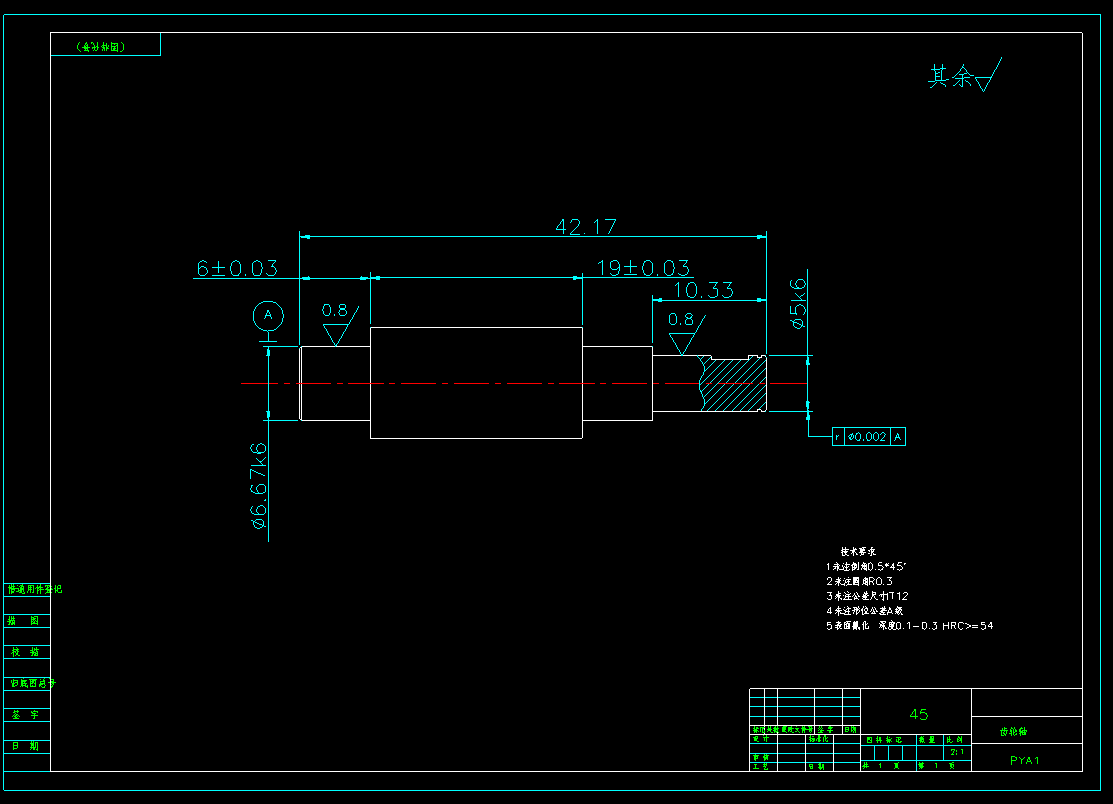This screenshot has height=804, width=1113.
Task: Click the 2:1 scale value
Action: tap(957, 752)
